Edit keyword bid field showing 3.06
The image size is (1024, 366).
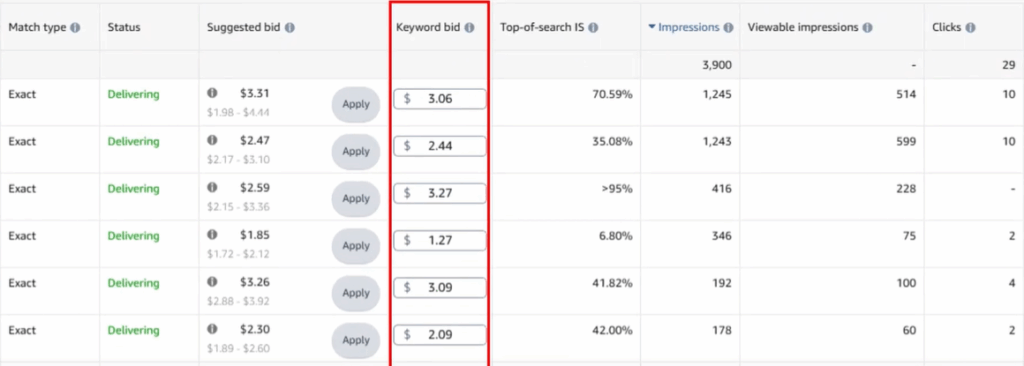tap(440, 99)
